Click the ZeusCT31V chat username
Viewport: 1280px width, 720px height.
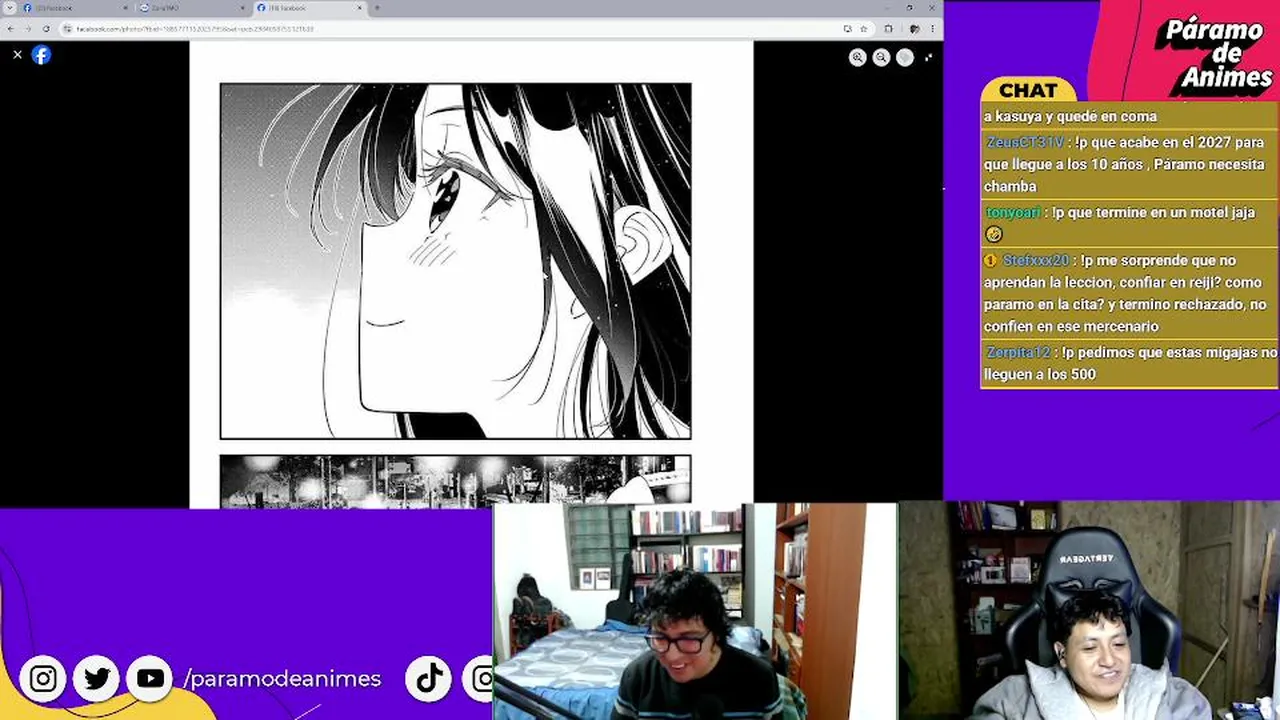tap(1025, 142)
